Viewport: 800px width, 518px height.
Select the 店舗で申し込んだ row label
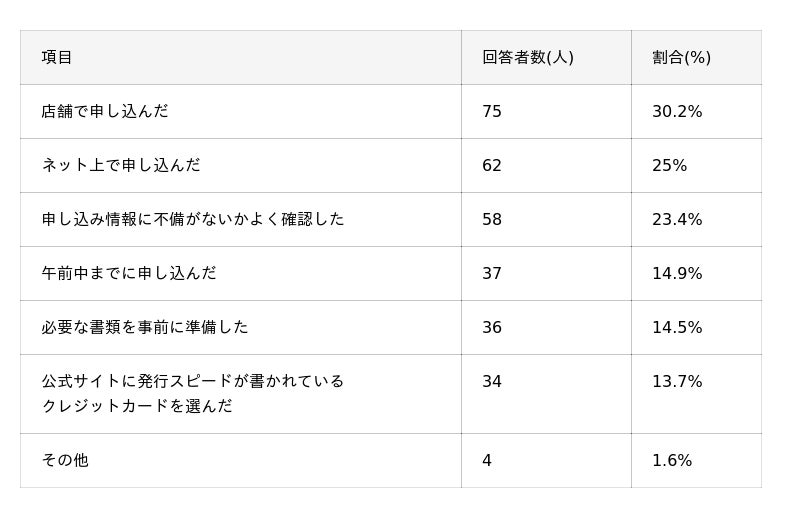(x=105, y=111)
